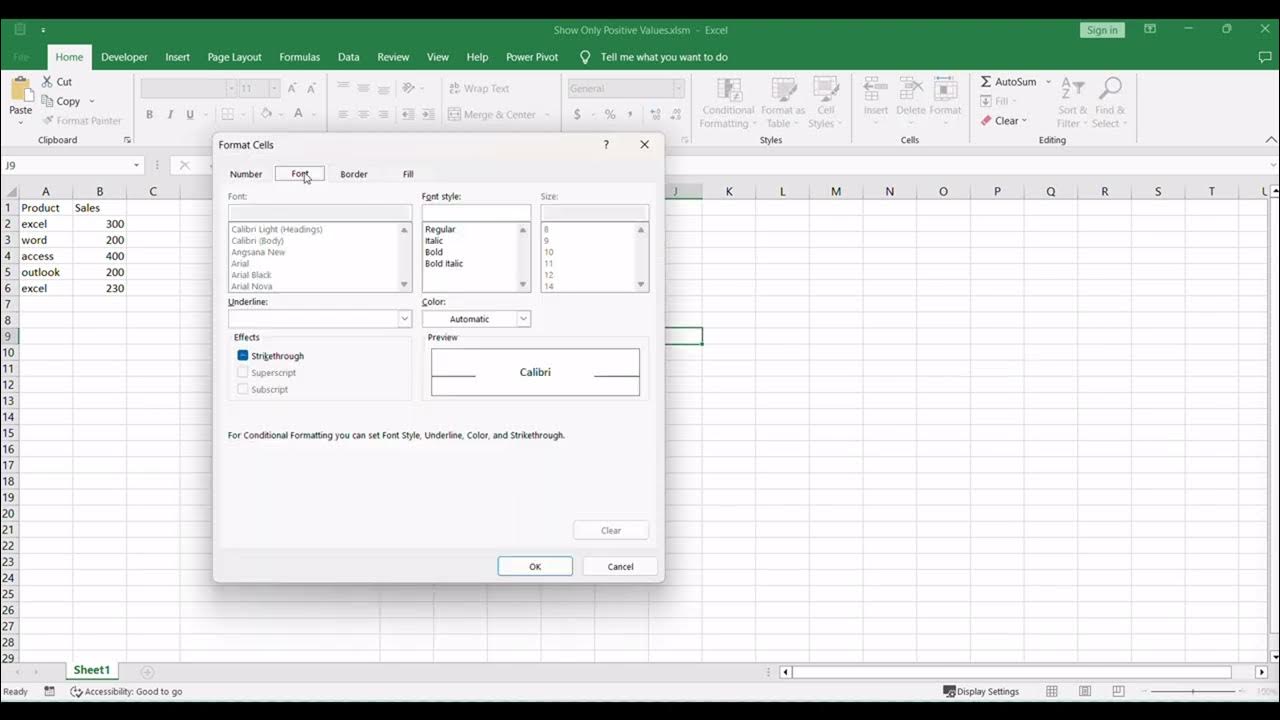Expand the Clear dropdown arrow
1280x720 pixels.
[x=1025, y=121]
